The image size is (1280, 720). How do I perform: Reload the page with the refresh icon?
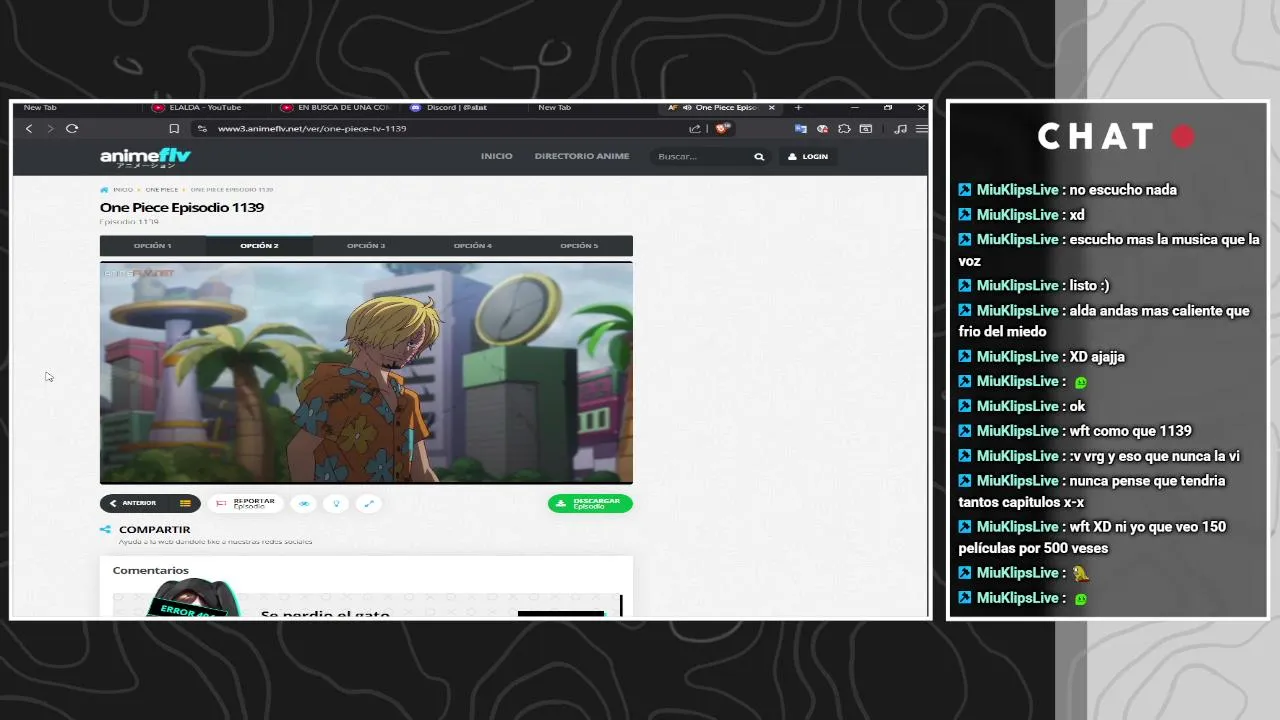click(72, 129)
